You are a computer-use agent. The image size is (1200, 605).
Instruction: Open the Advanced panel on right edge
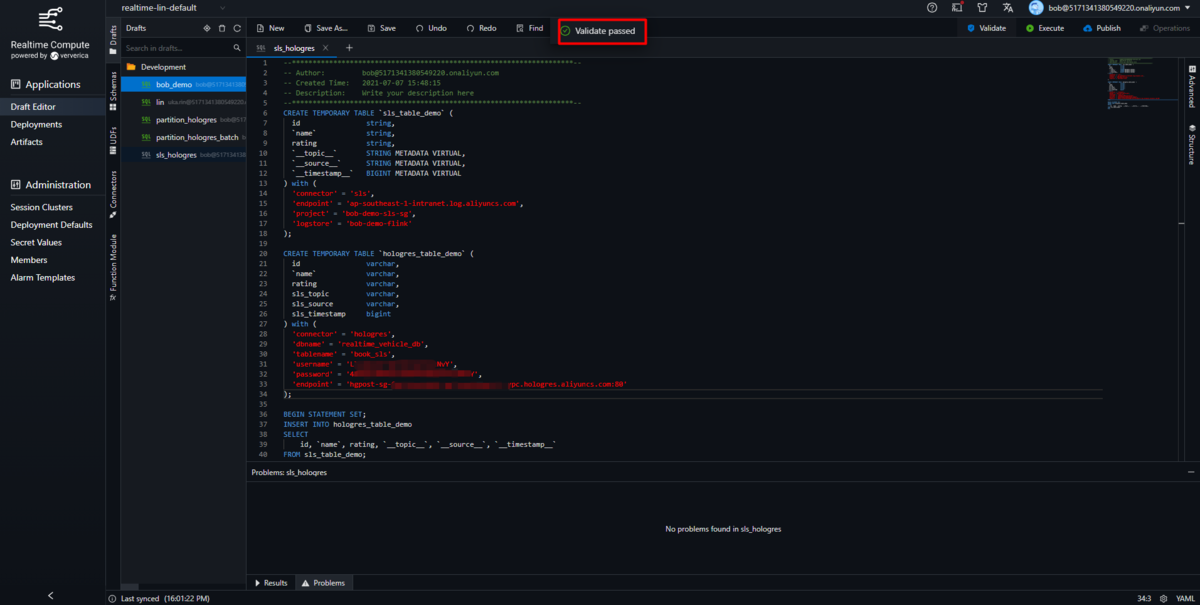1192,86
